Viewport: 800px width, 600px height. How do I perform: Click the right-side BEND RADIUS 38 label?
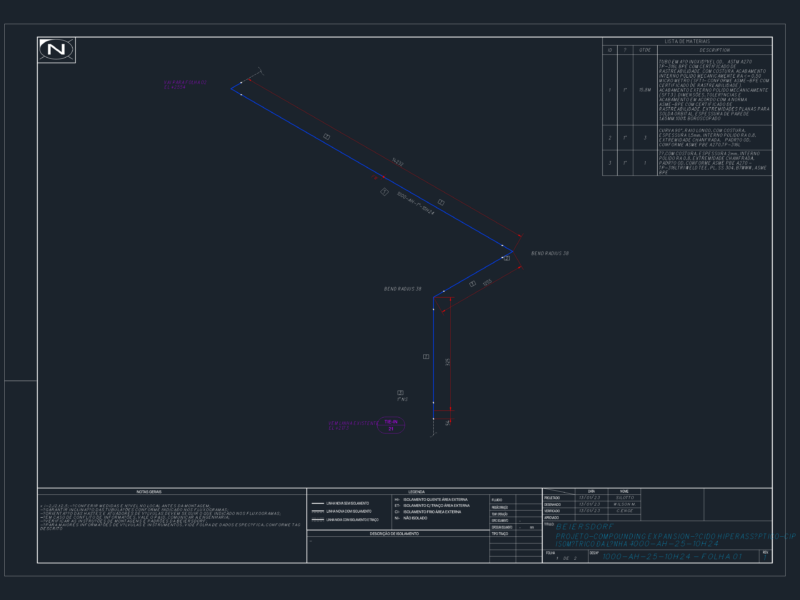pyautogui.click(x=549, y=253)
